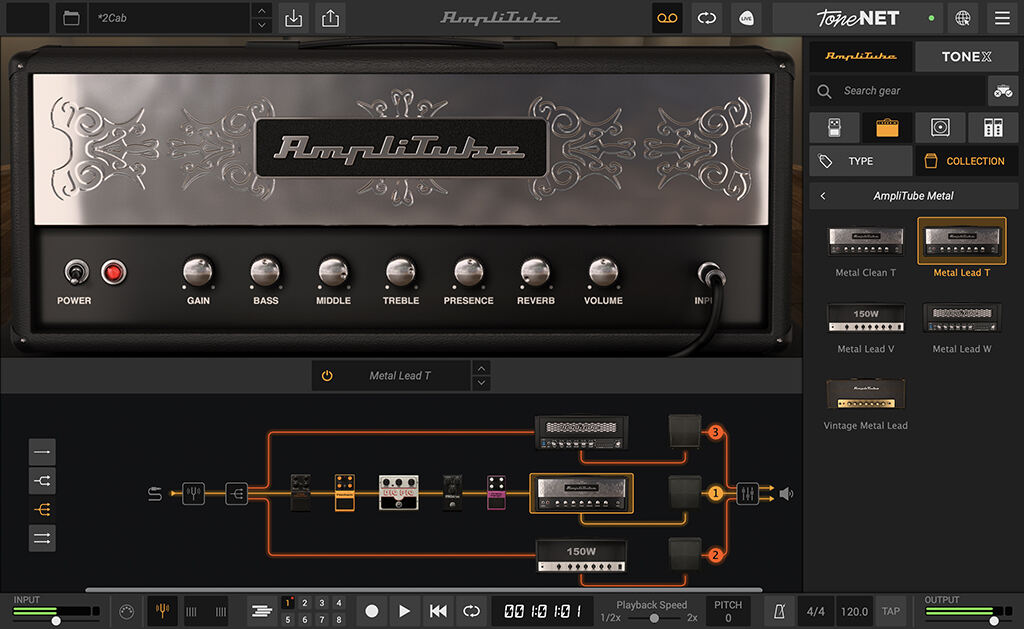Select the rack effects gear category
Image resolution: width=1024 pixels, height=629 pixels.
click(x=991, y=127)
